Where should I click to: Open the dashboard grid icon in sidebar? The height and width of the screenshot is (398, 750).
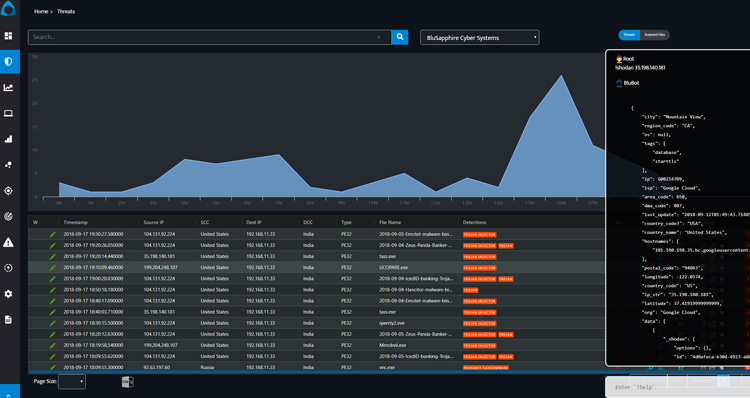pos(8,36)
